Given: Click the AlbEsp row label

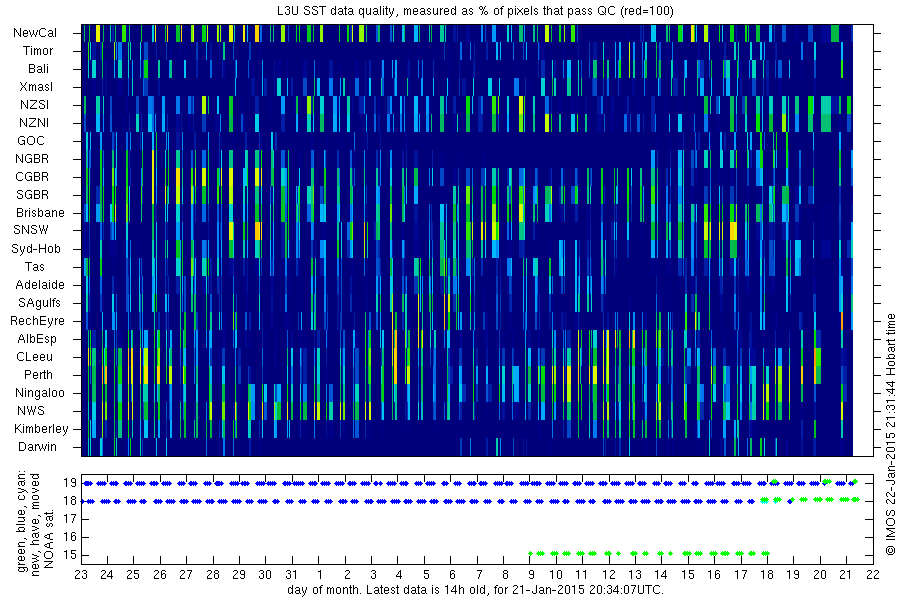Looking at the screenshot, I should pyautogui.click(x=37, y=339).
